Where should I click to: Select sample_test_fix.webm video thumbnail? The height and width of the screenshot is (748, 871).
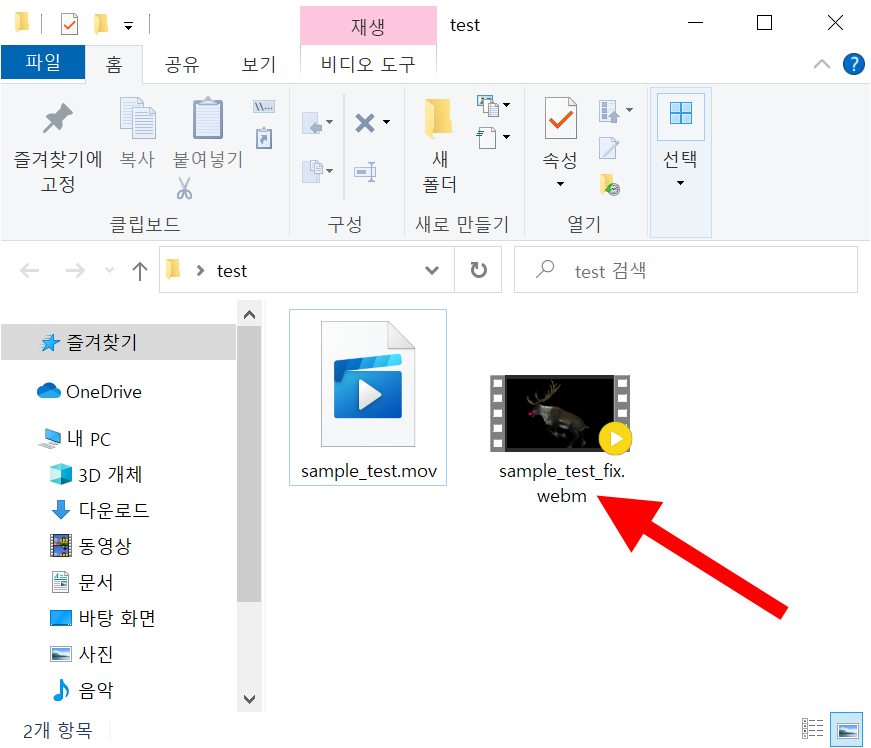[561, 413]
